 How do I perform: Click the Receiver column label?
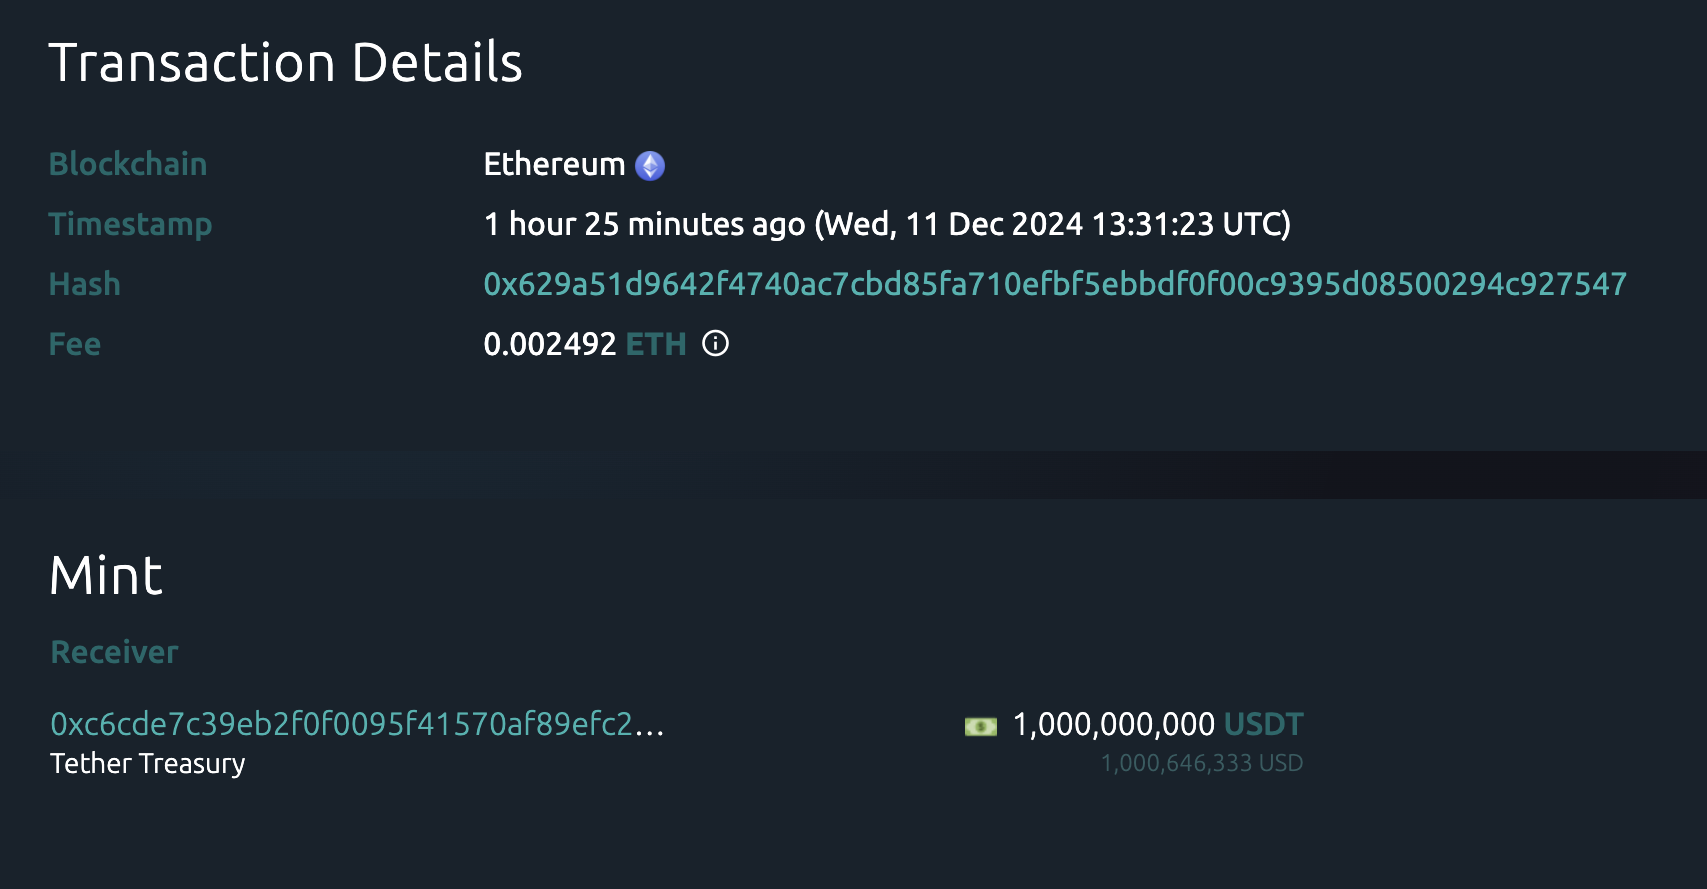pyautogui.click(x=114, y=652)
